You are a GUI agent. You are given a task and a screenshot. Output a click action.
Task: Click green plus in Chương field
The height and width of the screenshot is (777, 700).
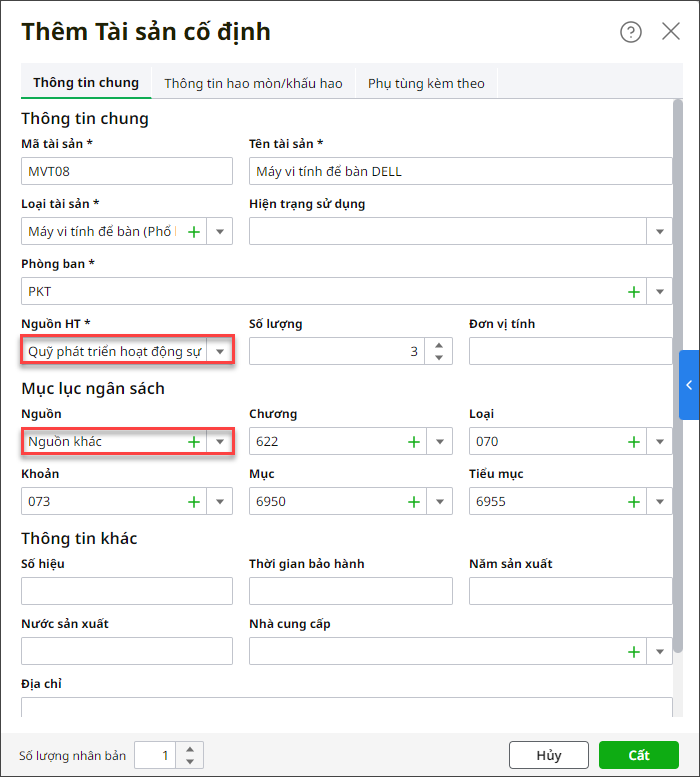point(413,441)
